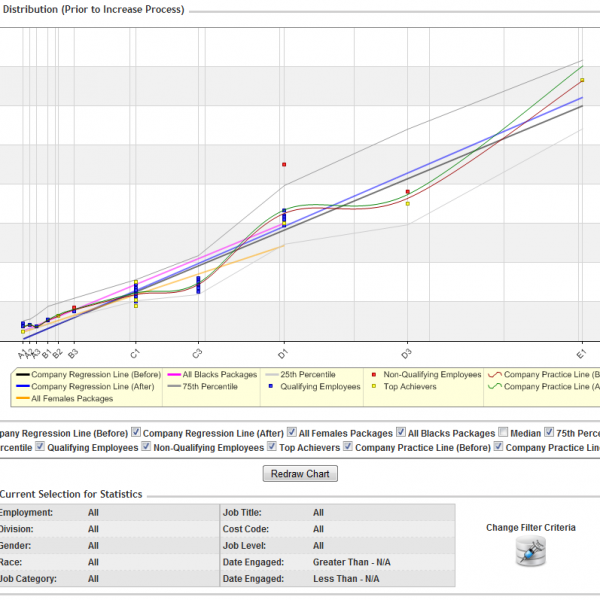Disable the Top Achievers checkbox

[x=272, y=446]
